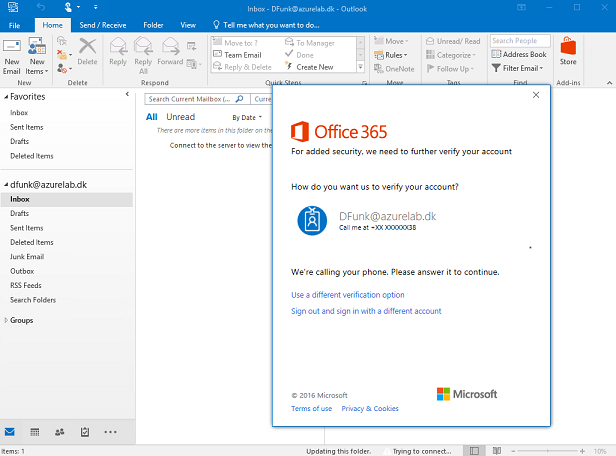Minimize the folder pane
Screen dimensions: 616x456
tap(127, 94)
